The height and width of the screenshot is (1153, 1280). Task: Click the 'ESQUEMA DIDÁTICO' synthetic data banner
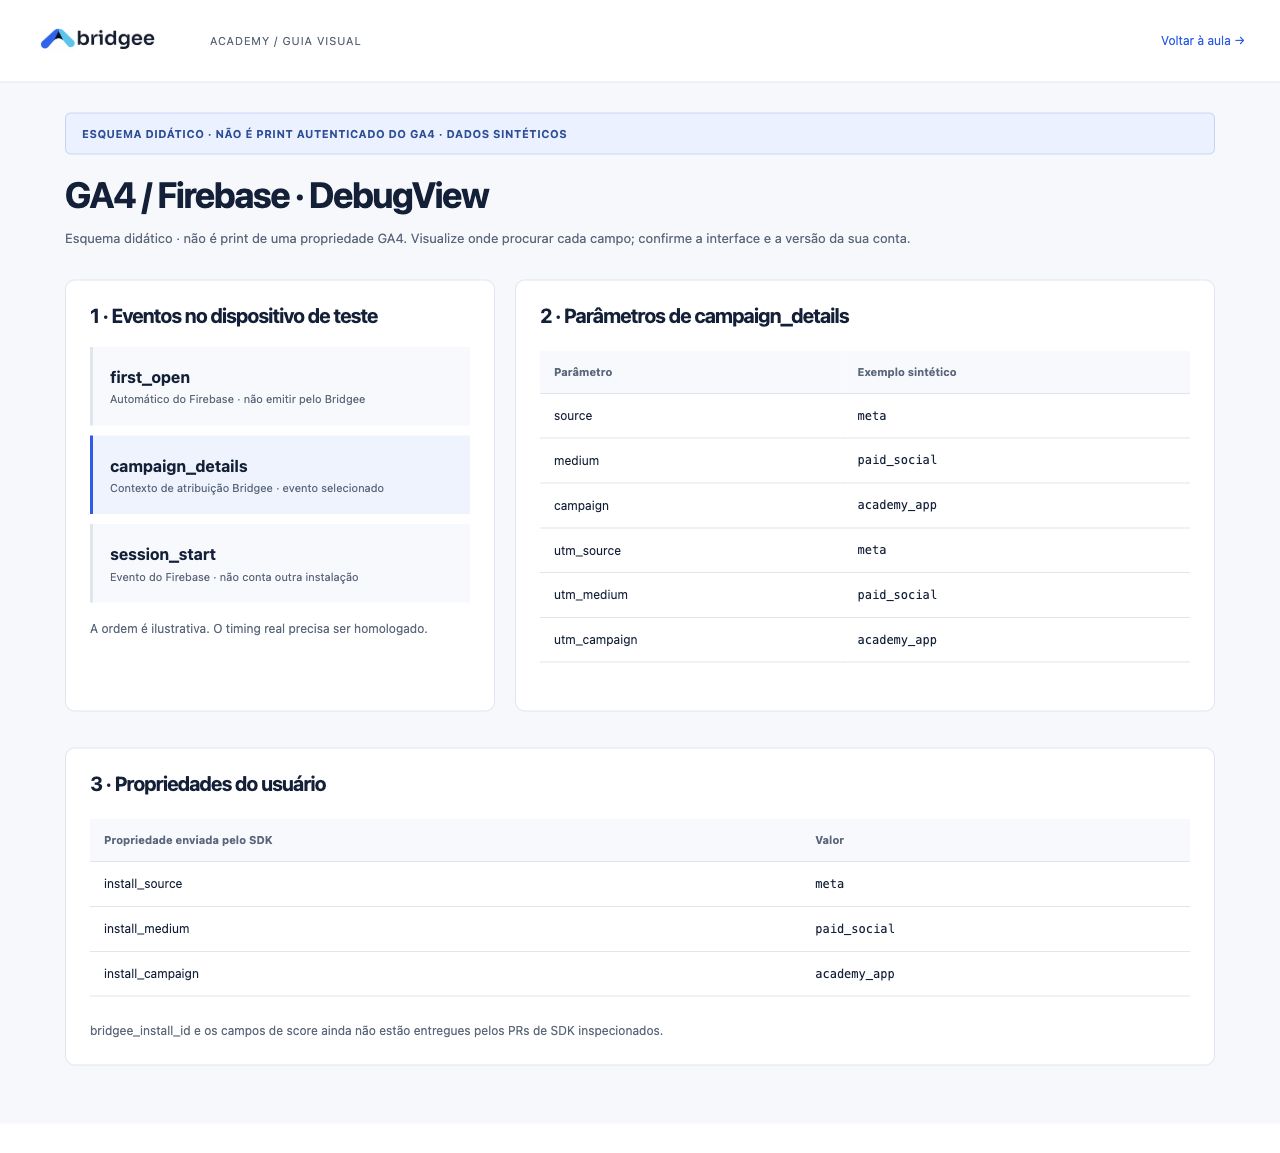click(x=640, y=134)
